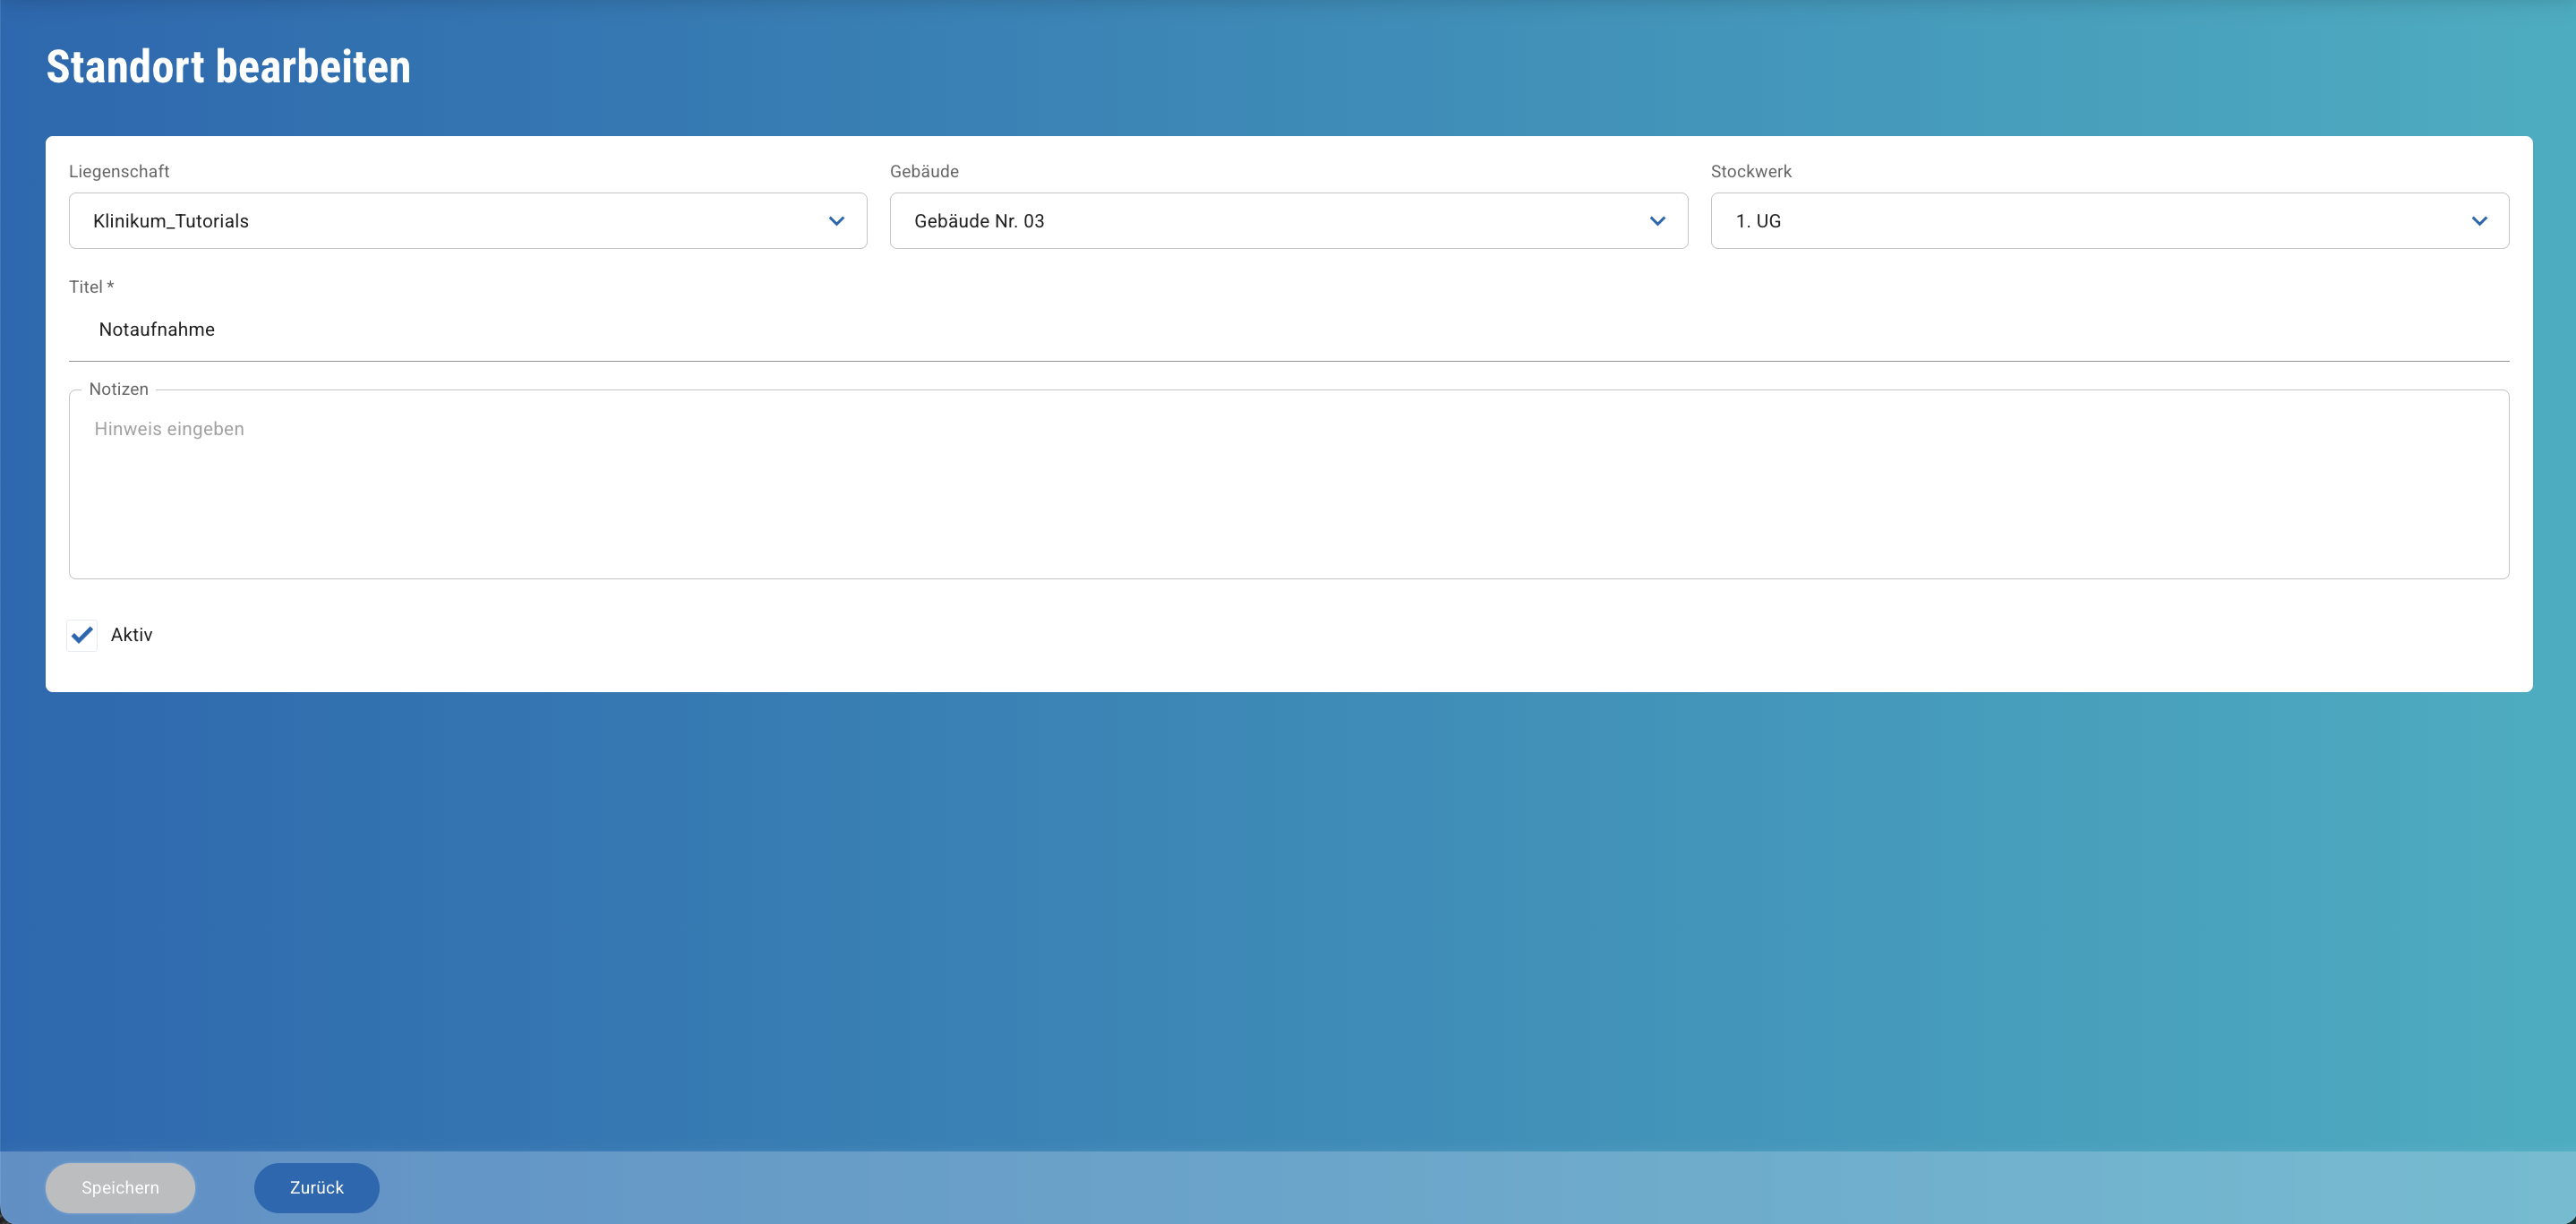2576x1224 pixels.
Task: Click the Liegenschaft dropdown chevron arrow
Action: [836, 221]
